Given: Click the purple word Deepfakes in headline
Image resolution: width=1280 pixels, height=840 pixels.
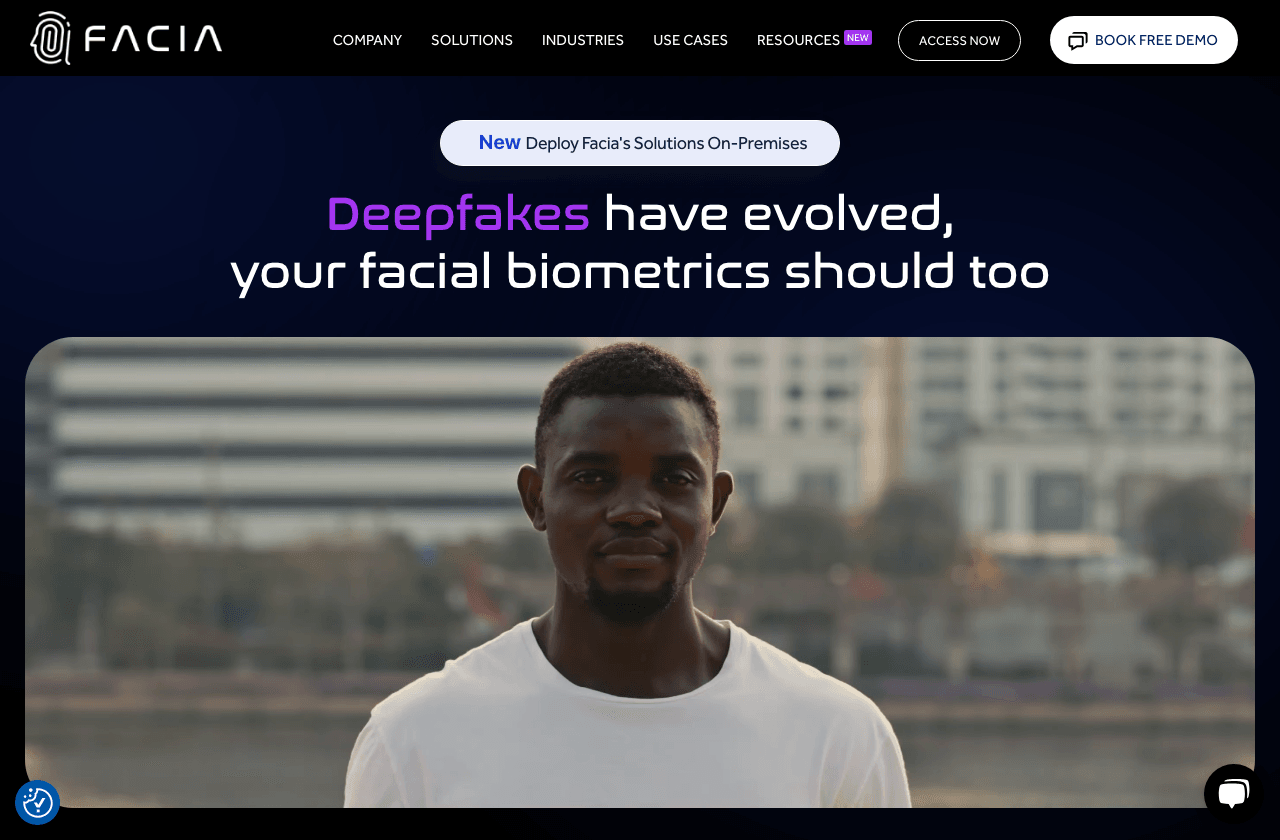Looking at the screenshot, I should point(458,214).
